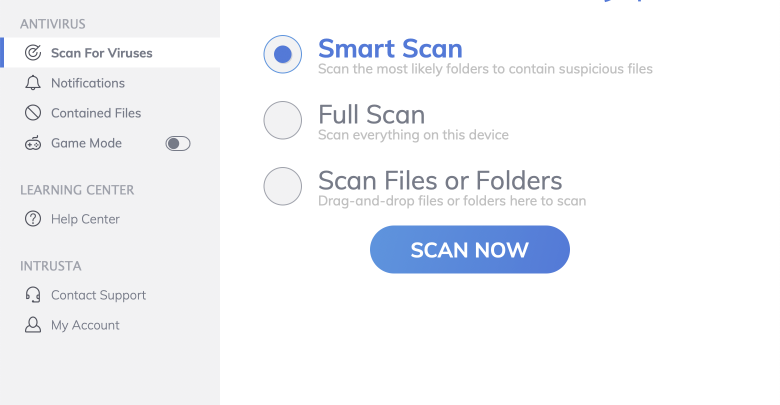Select the Smart Scan radio button

[282, 54]
